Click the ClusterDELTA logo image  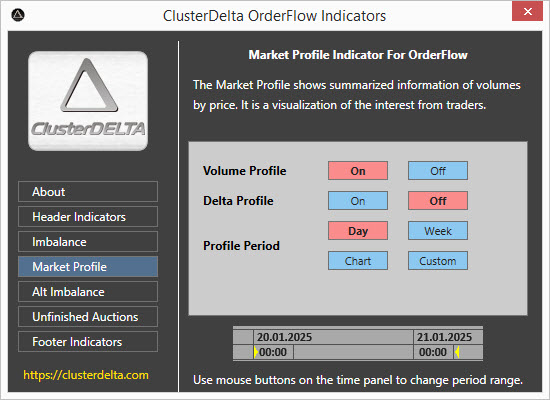tap(88, 101)
